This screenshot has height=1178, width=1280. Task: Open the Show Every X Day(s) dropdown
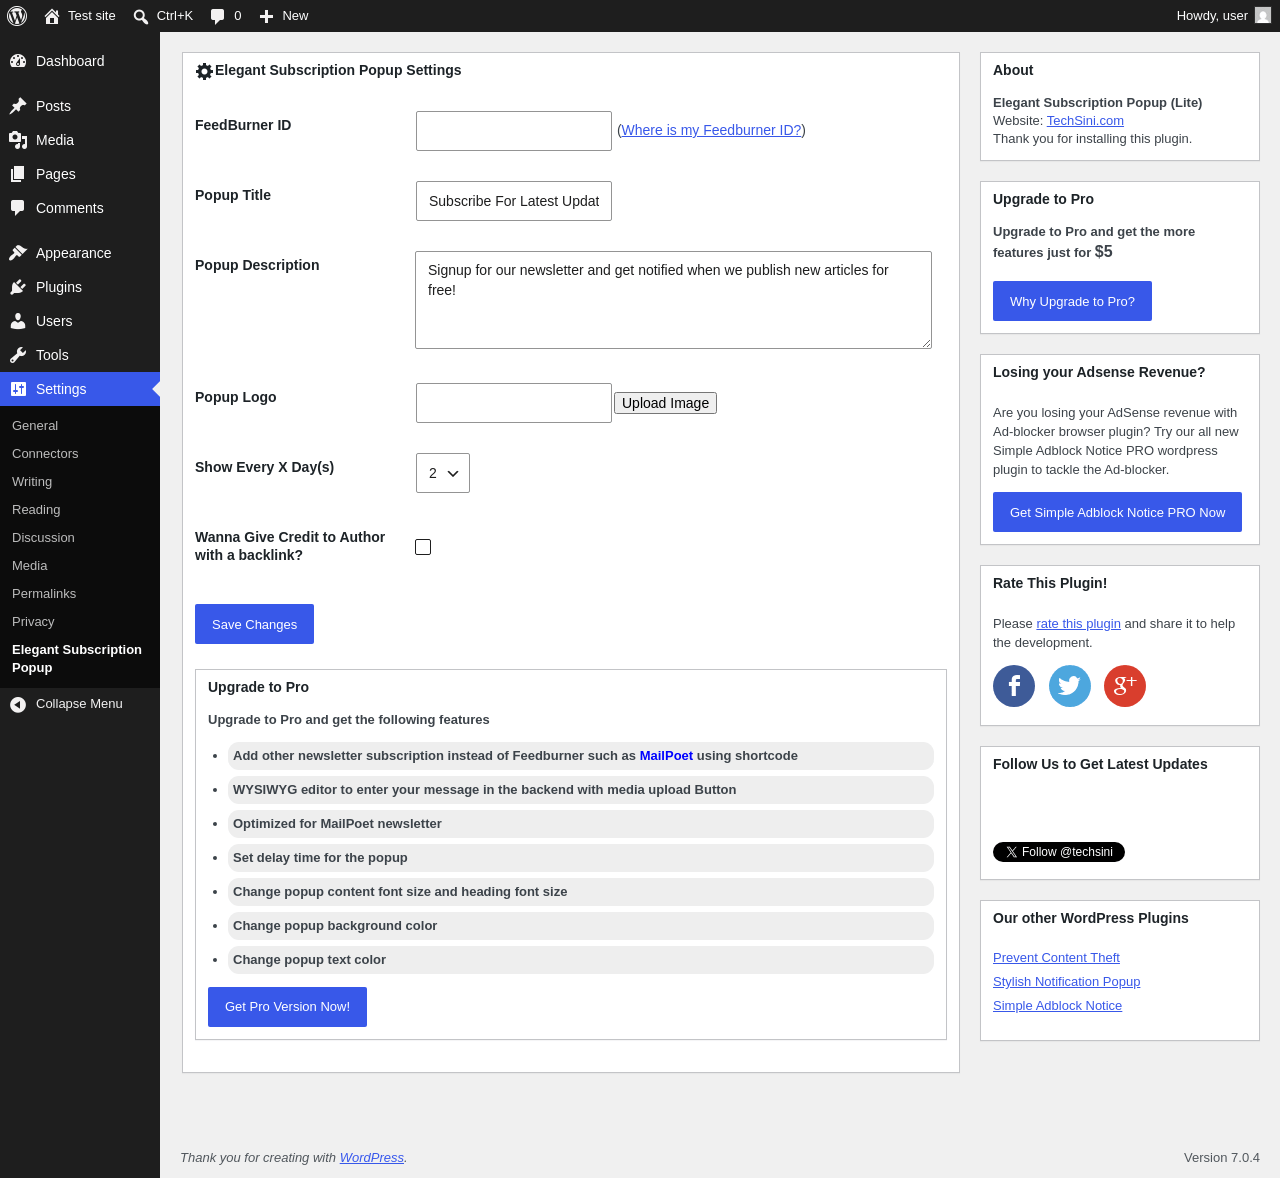pos(443,473)
